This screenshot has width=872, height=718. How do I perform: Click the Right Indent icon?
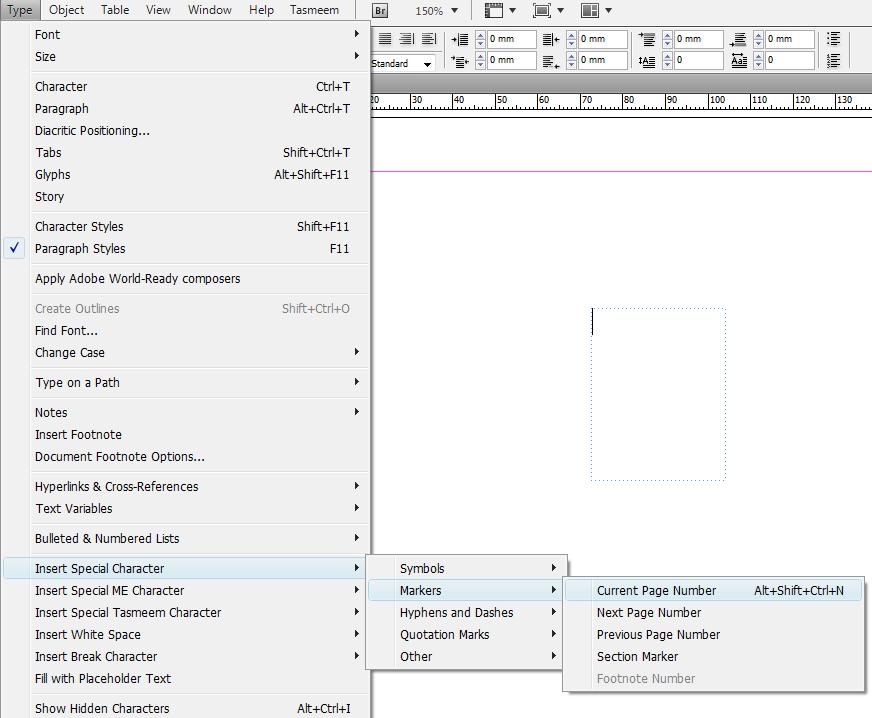551,39
